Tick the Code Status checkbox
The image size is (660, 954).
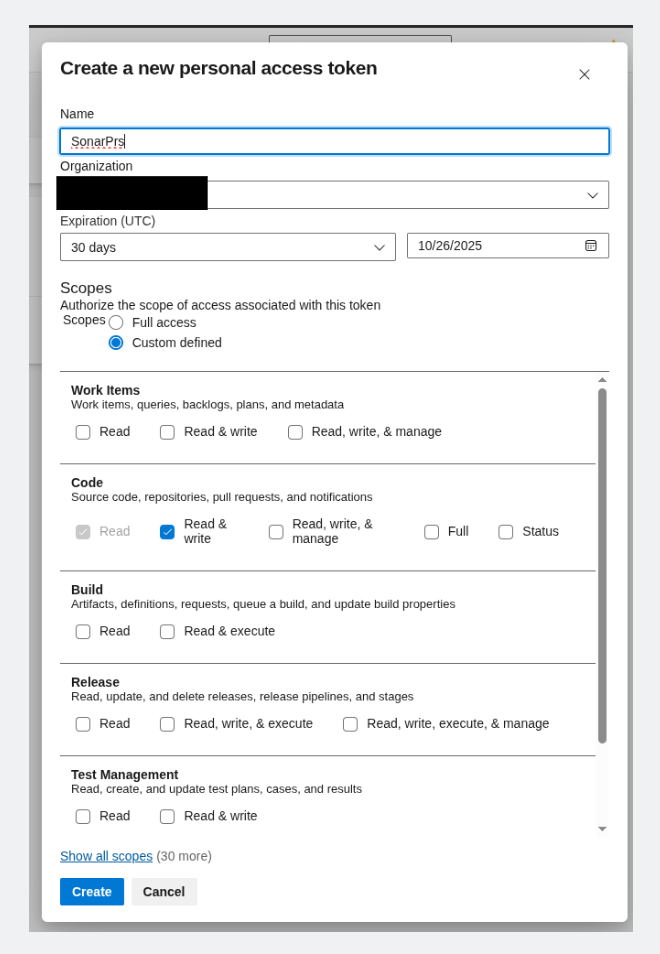506,532
